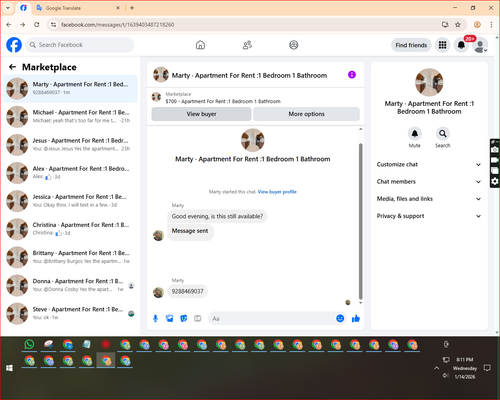The width and height of the screenshot is (500, 400).
Task: Open the emoji picker in message box
Action: [340, 318]
